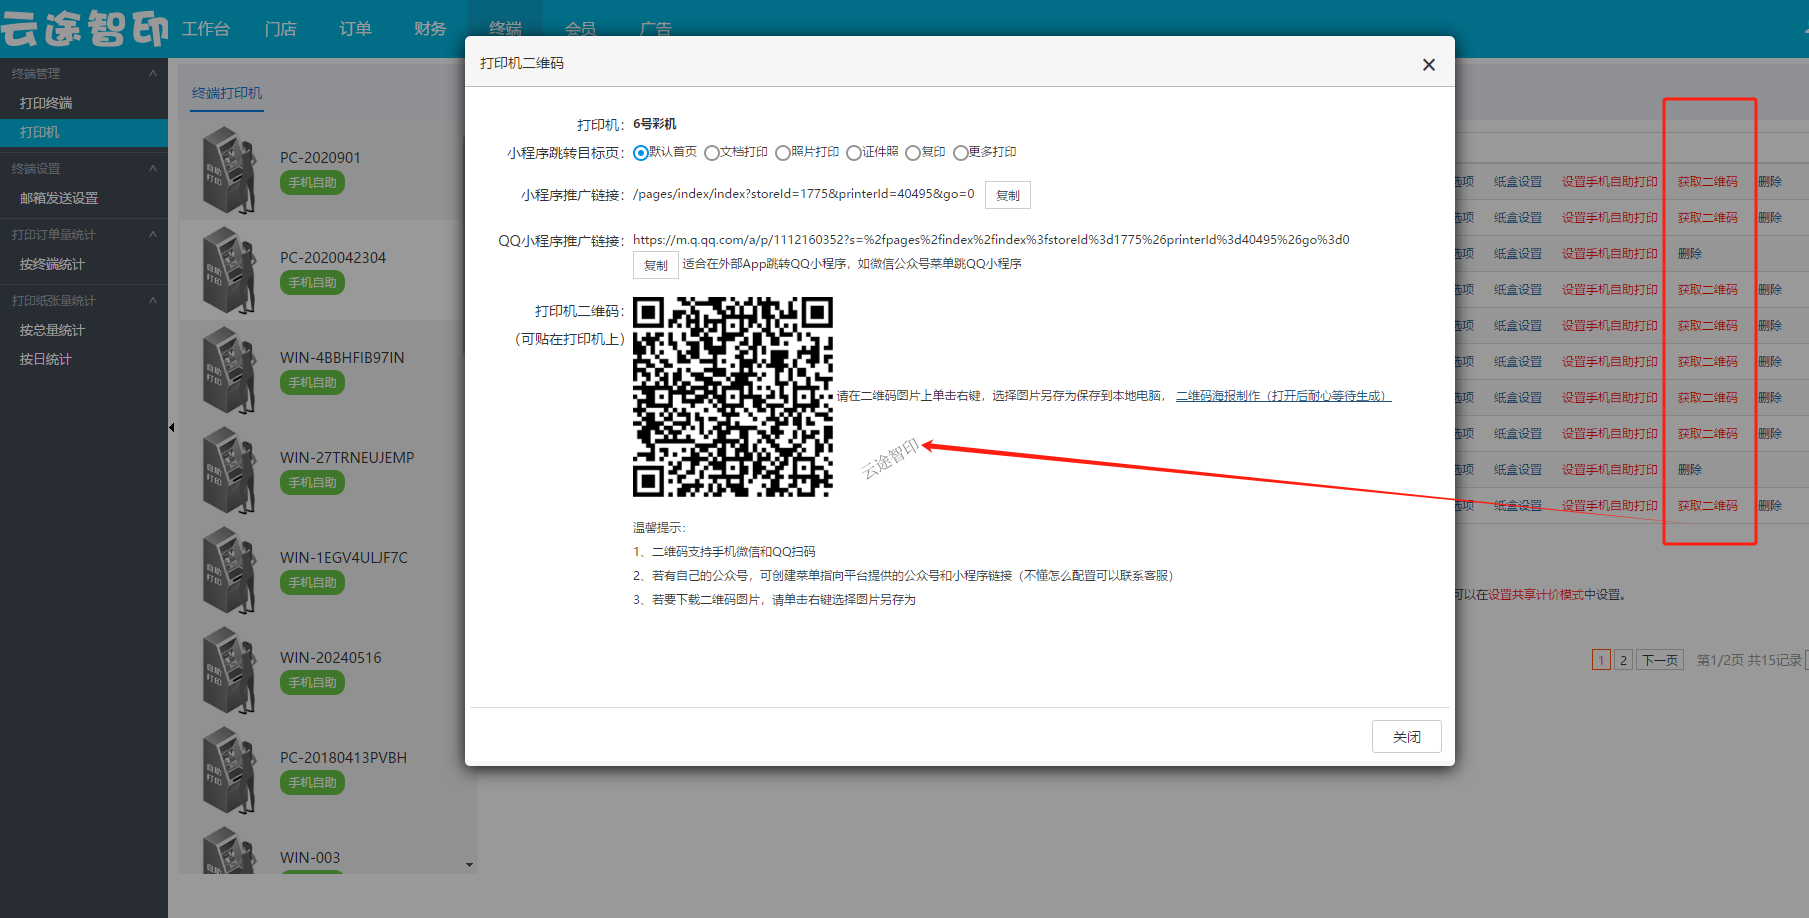The image size is (1809, 918).
Task: Open 按终端统计 in the sidebar
Action: (x=52, y=264)
